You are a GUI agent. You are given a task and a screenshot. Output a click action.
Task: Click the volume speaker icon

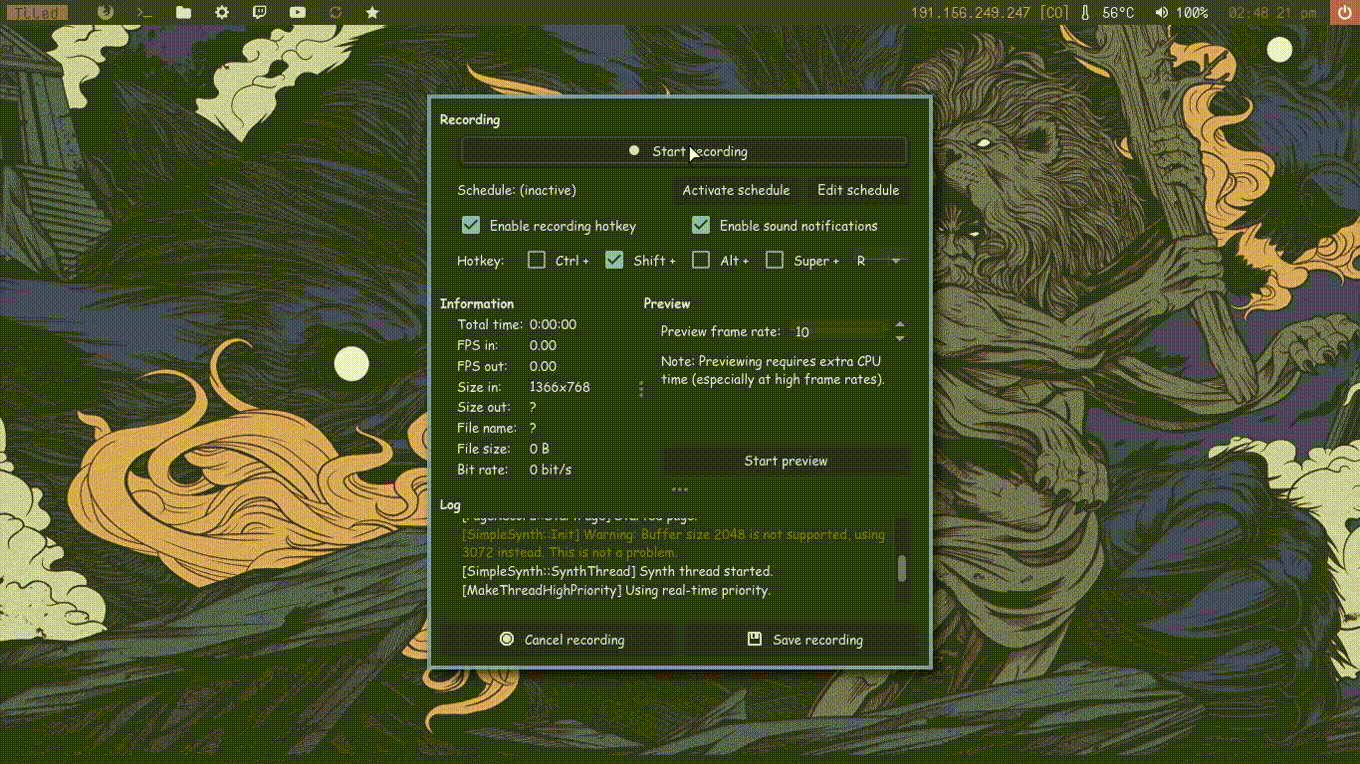tap(1161, 13)
